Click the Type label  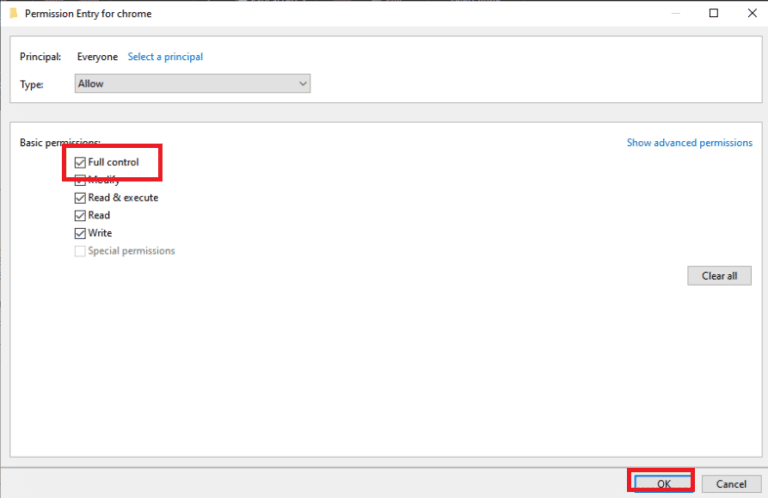[x=31, y=84]
